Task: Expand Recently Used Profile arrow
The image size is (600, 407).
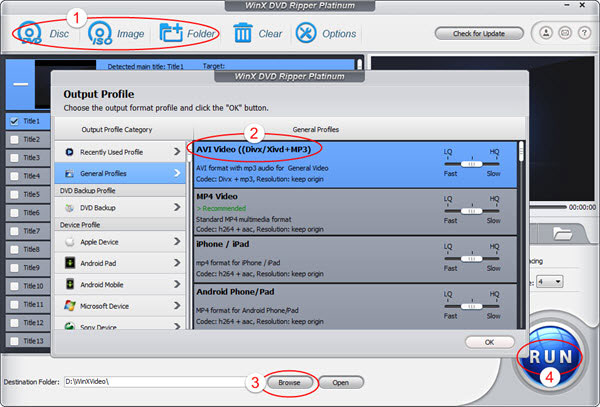Action: click(177, 151)
